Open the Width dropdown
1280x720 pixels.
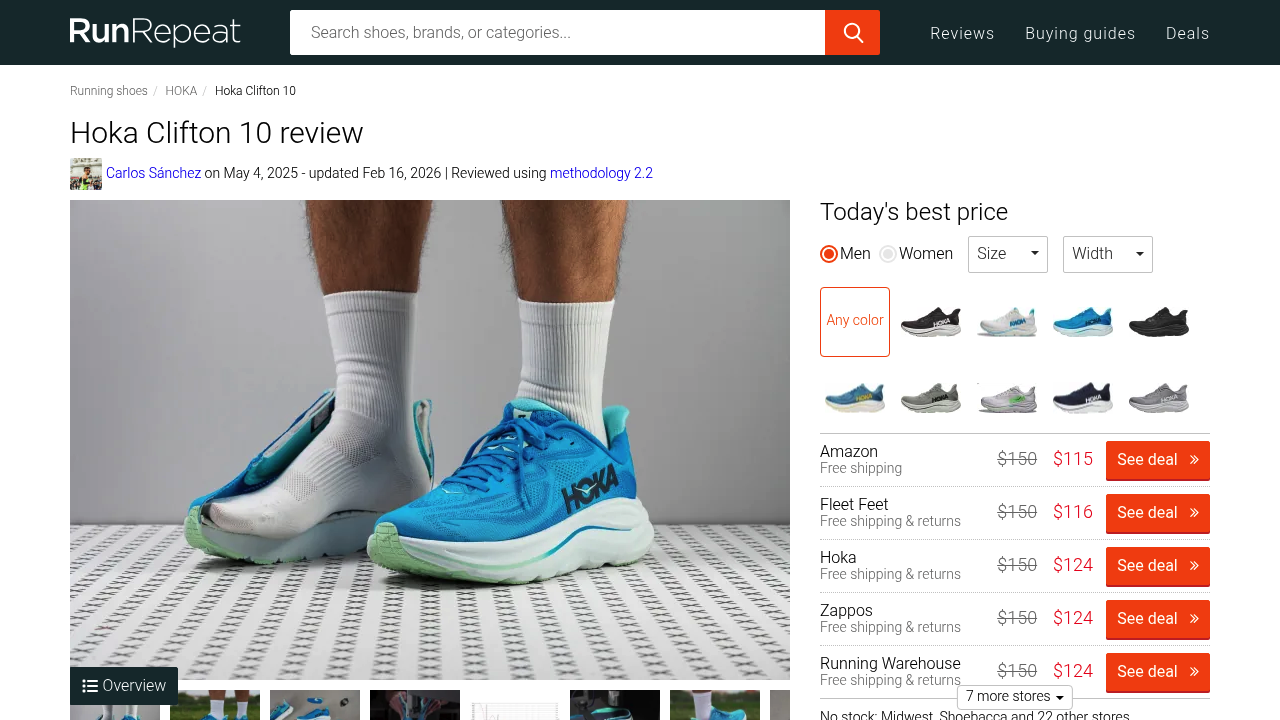pos(1108,254)
